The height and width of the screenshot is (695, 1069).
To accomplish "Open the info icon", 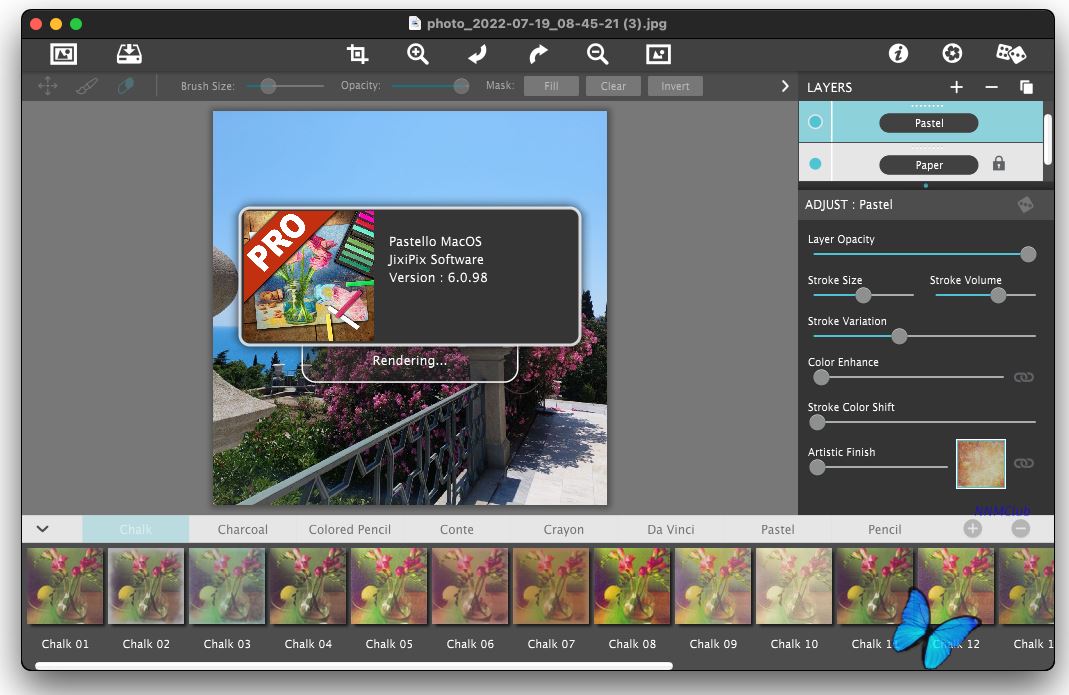I will tap(899, 53).
